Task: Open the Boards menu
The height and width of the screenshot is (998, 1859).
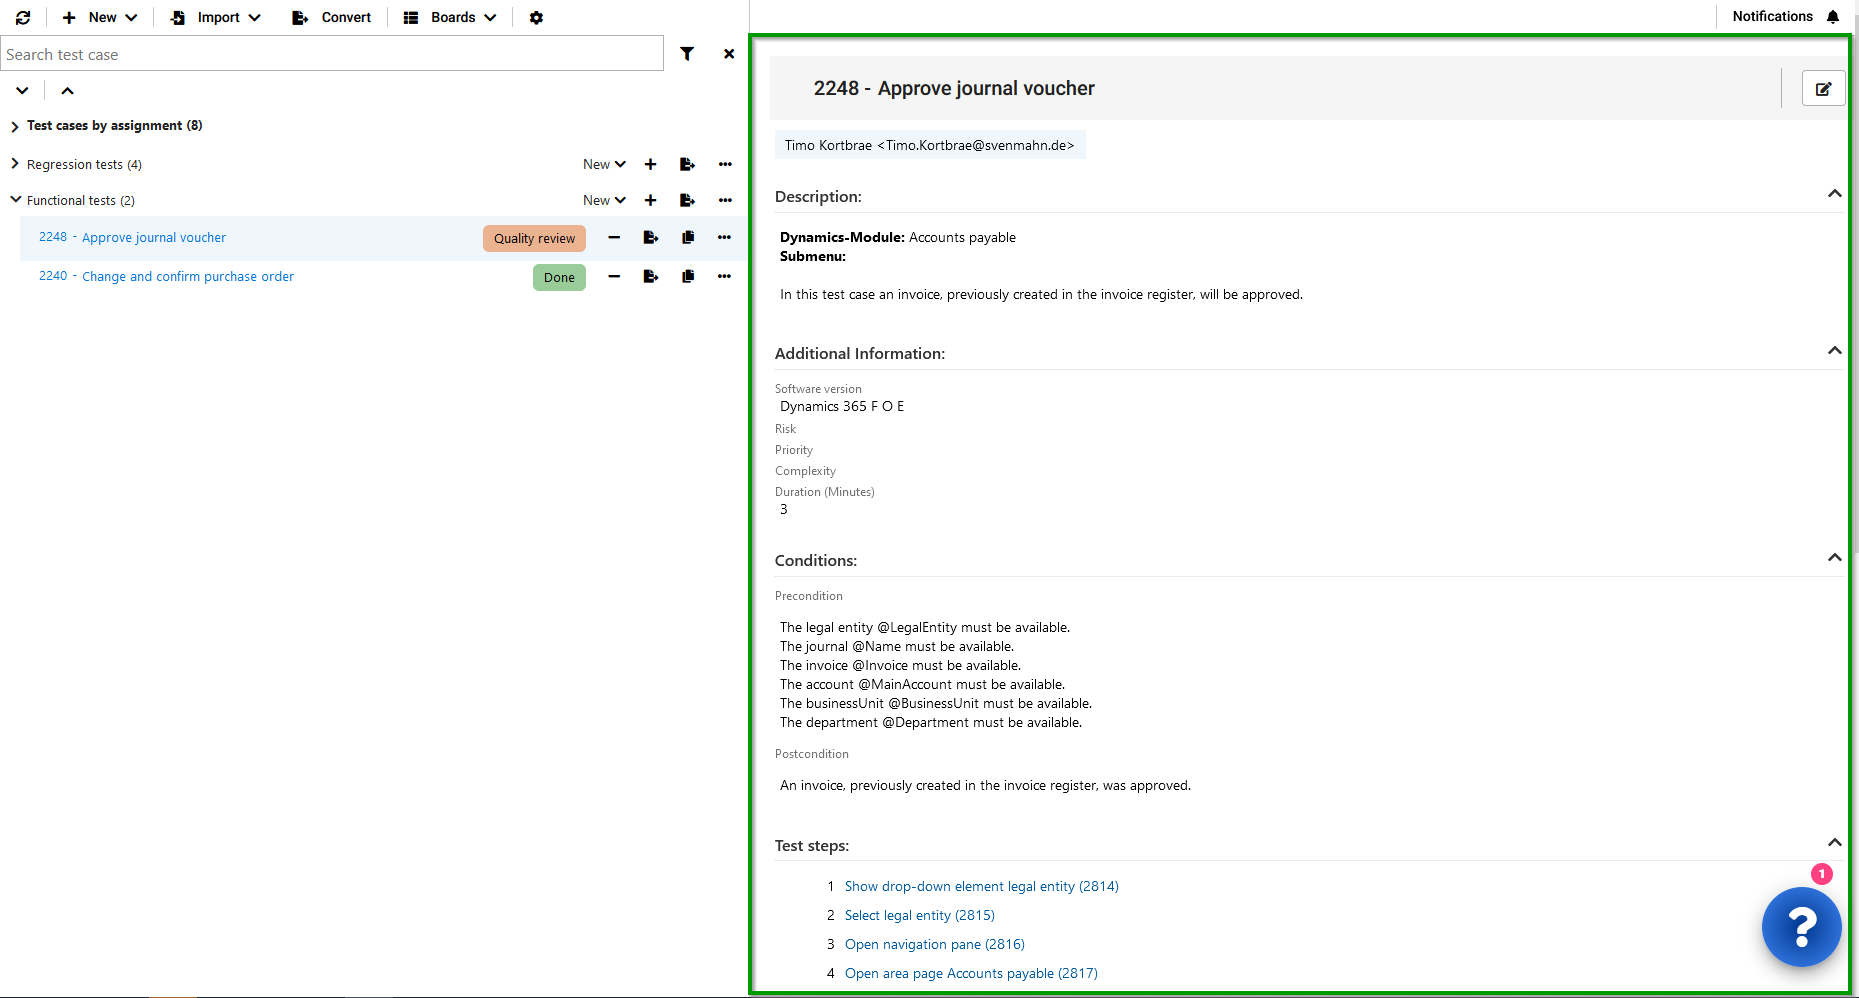Action: [450, 18]
